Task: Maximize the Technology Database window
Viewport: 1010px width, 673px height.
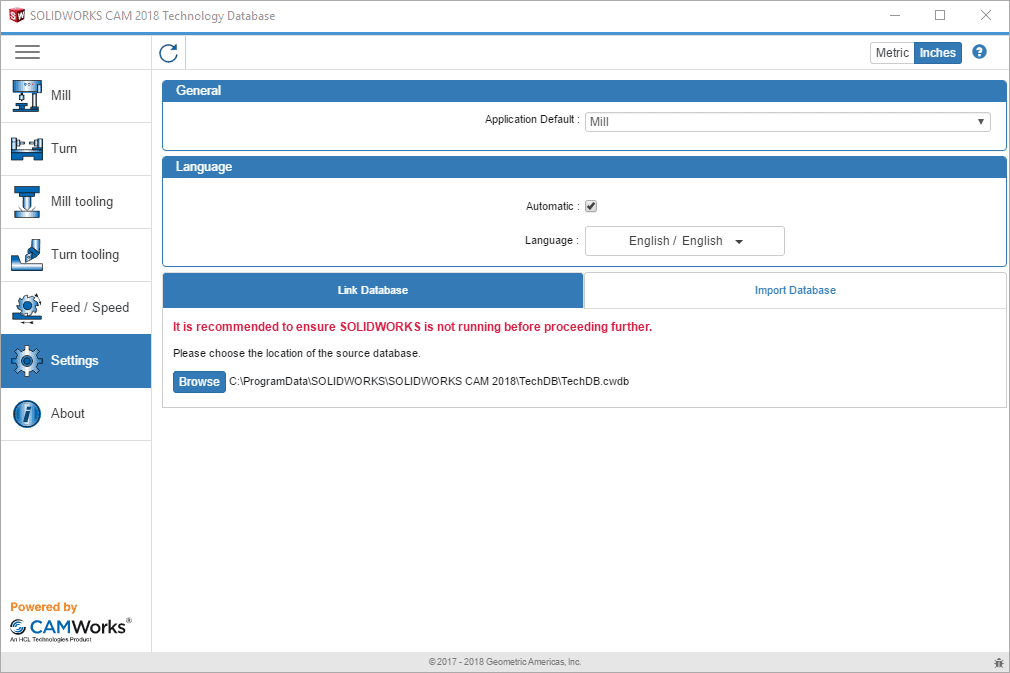Action: (940, 15)
